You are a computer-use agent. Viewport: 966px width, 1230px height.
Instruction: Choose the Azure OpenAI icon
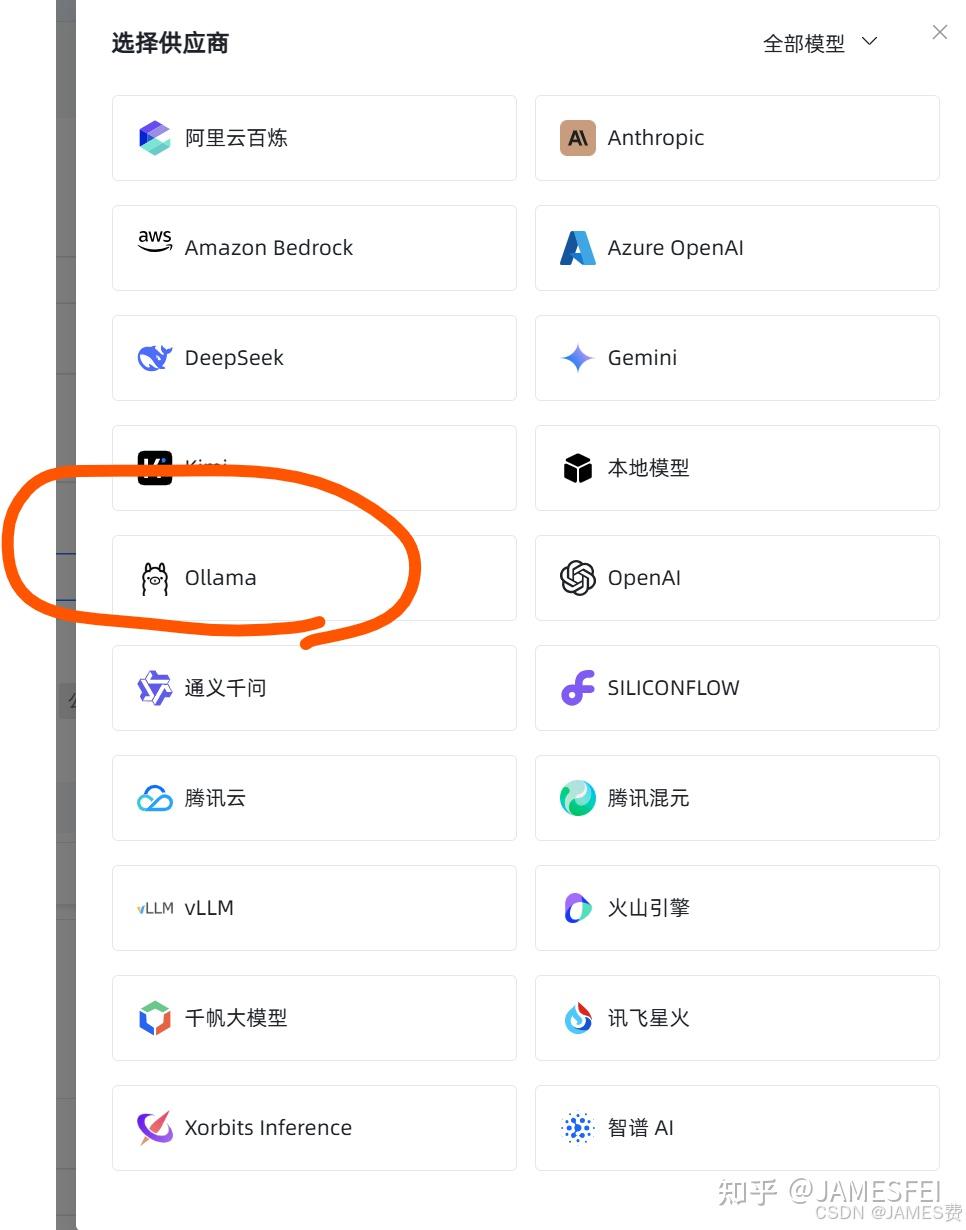[578, 248]
